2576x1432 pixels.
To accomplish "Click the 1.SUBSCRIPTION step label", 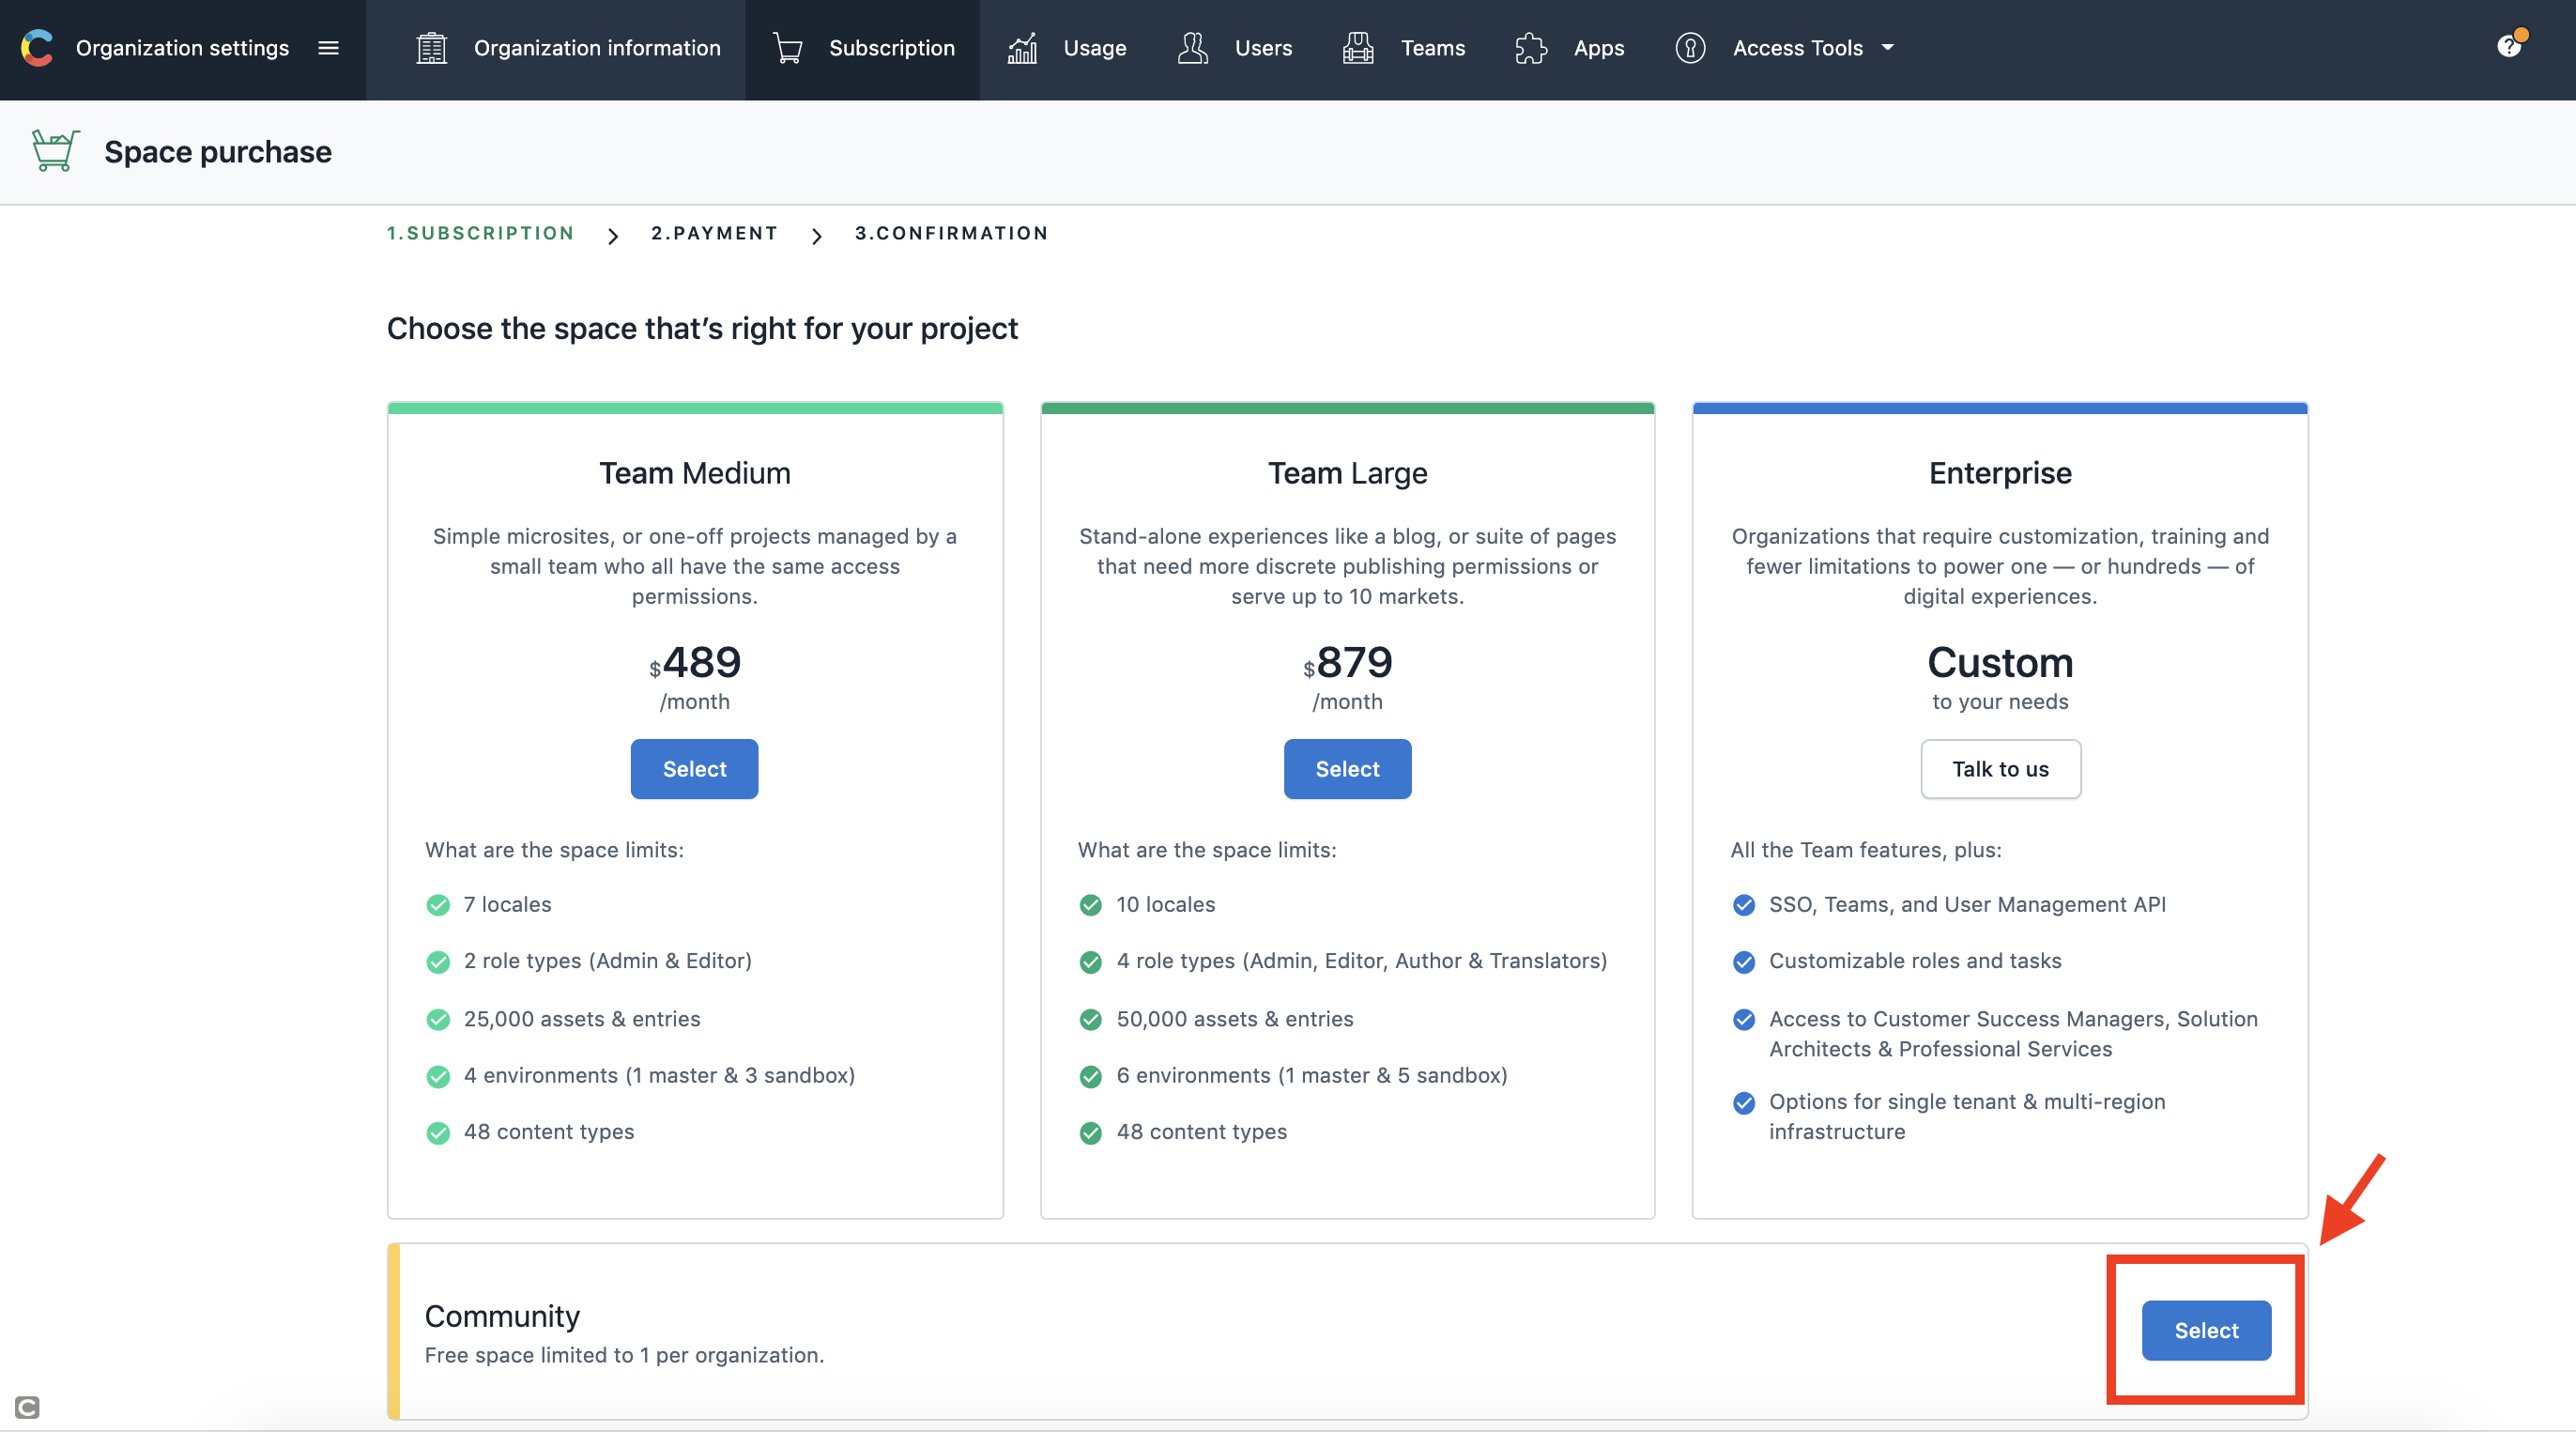I will click(x=481, y=233).
